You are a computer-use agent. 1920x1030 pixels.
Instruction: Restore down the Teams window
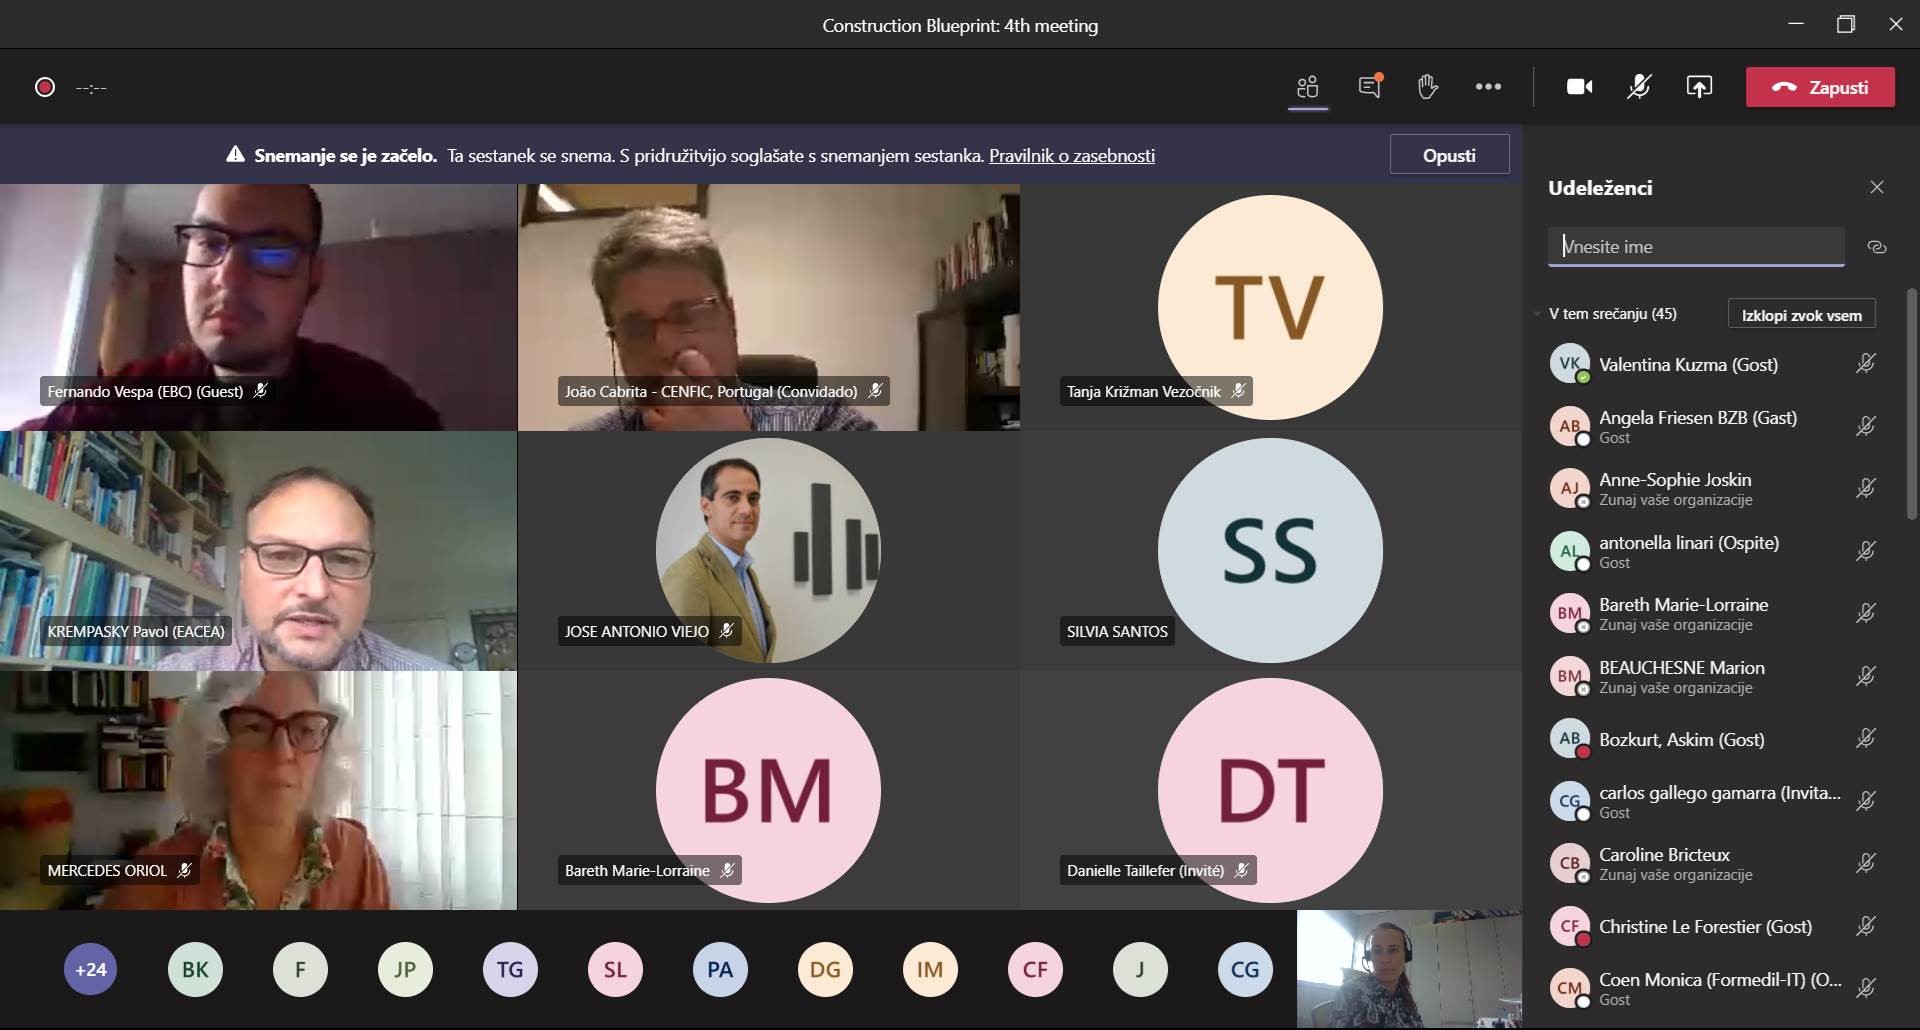1846,25
